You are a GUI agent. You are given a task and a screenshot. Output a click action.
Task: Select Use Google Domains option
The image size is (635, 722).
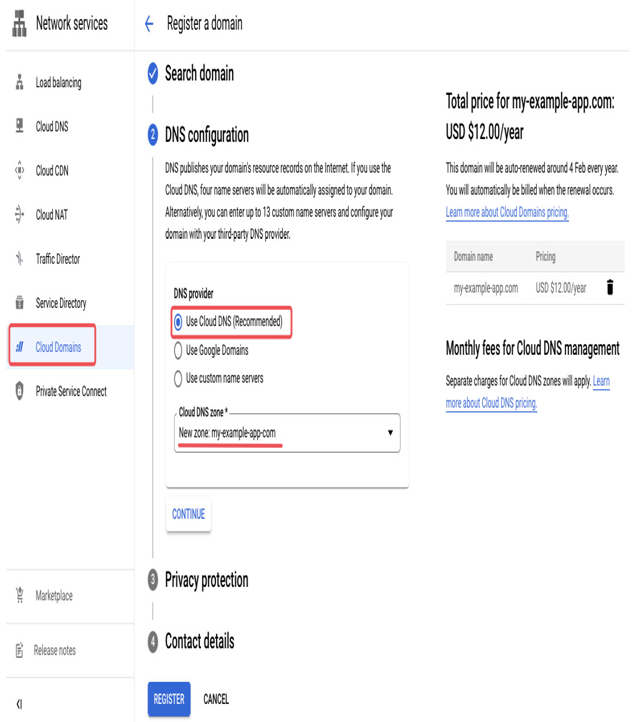[178, 350]
